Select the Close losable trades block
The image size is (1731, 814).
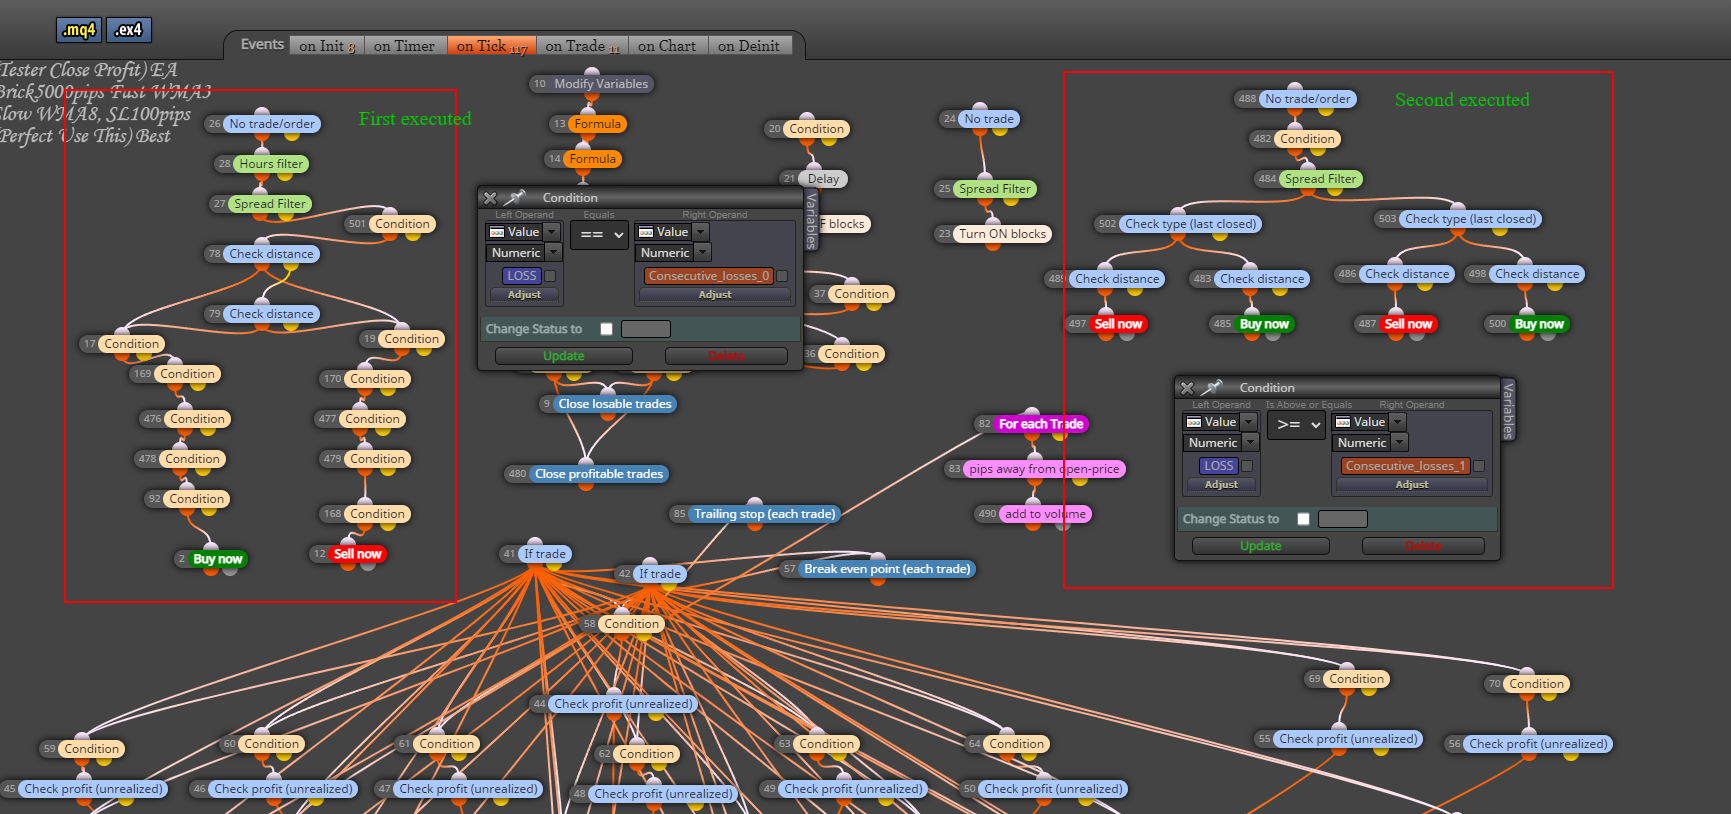[x=615, y=404]
